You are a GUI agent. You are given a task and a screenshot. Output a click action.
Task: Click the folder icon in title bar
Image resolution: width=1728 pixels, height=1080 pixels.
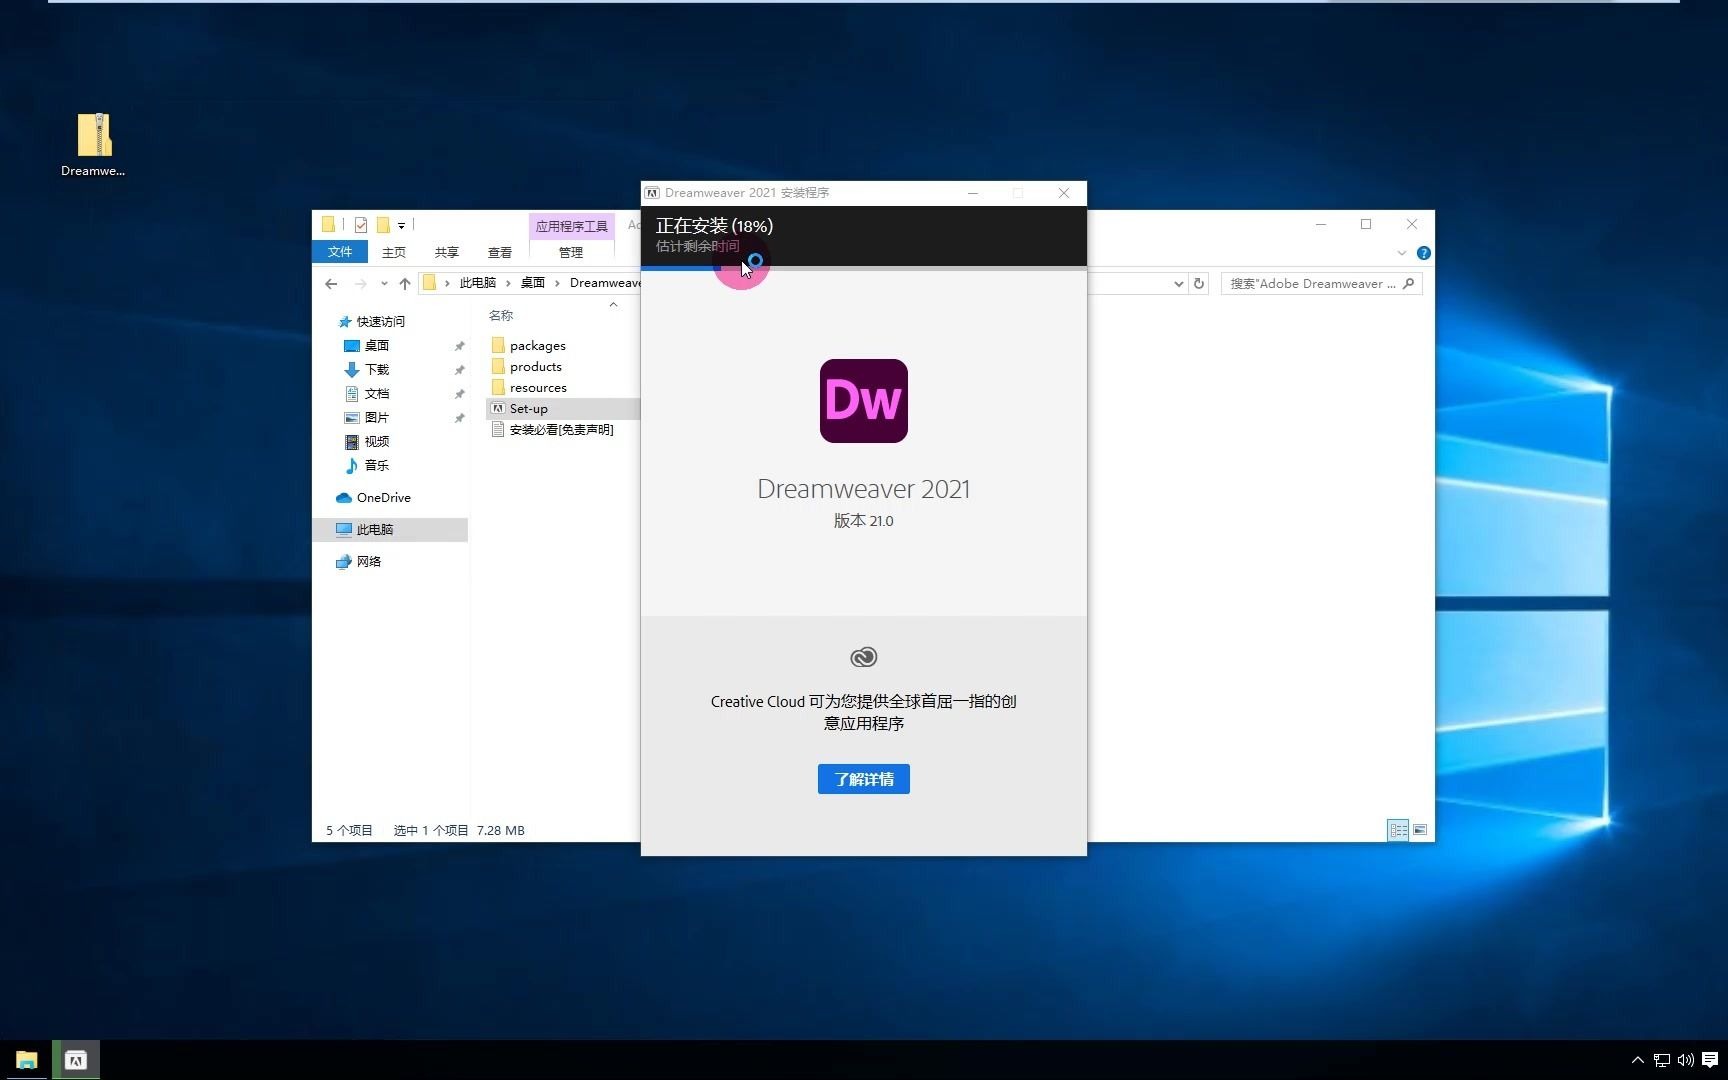coord(328,225)
